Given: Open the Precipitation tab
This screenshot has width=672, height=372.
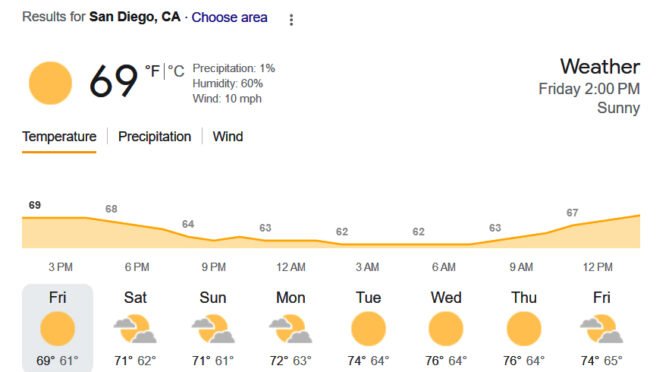Looking at the screenshot, I should coord(154,137).
